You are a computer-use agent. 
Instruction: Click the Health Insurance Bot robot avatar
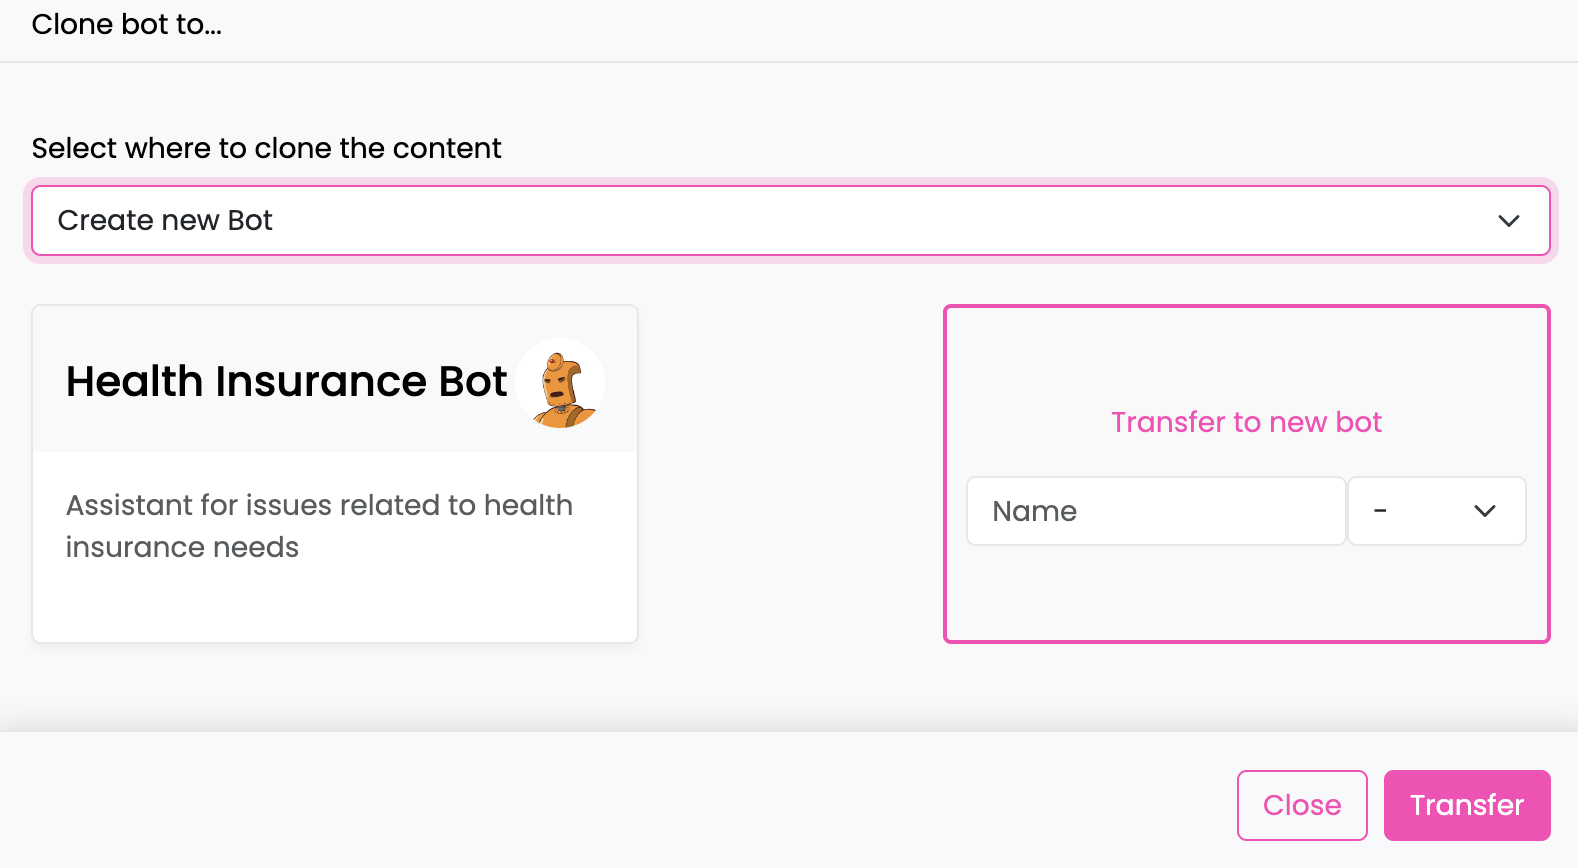[x=561, y=383]
